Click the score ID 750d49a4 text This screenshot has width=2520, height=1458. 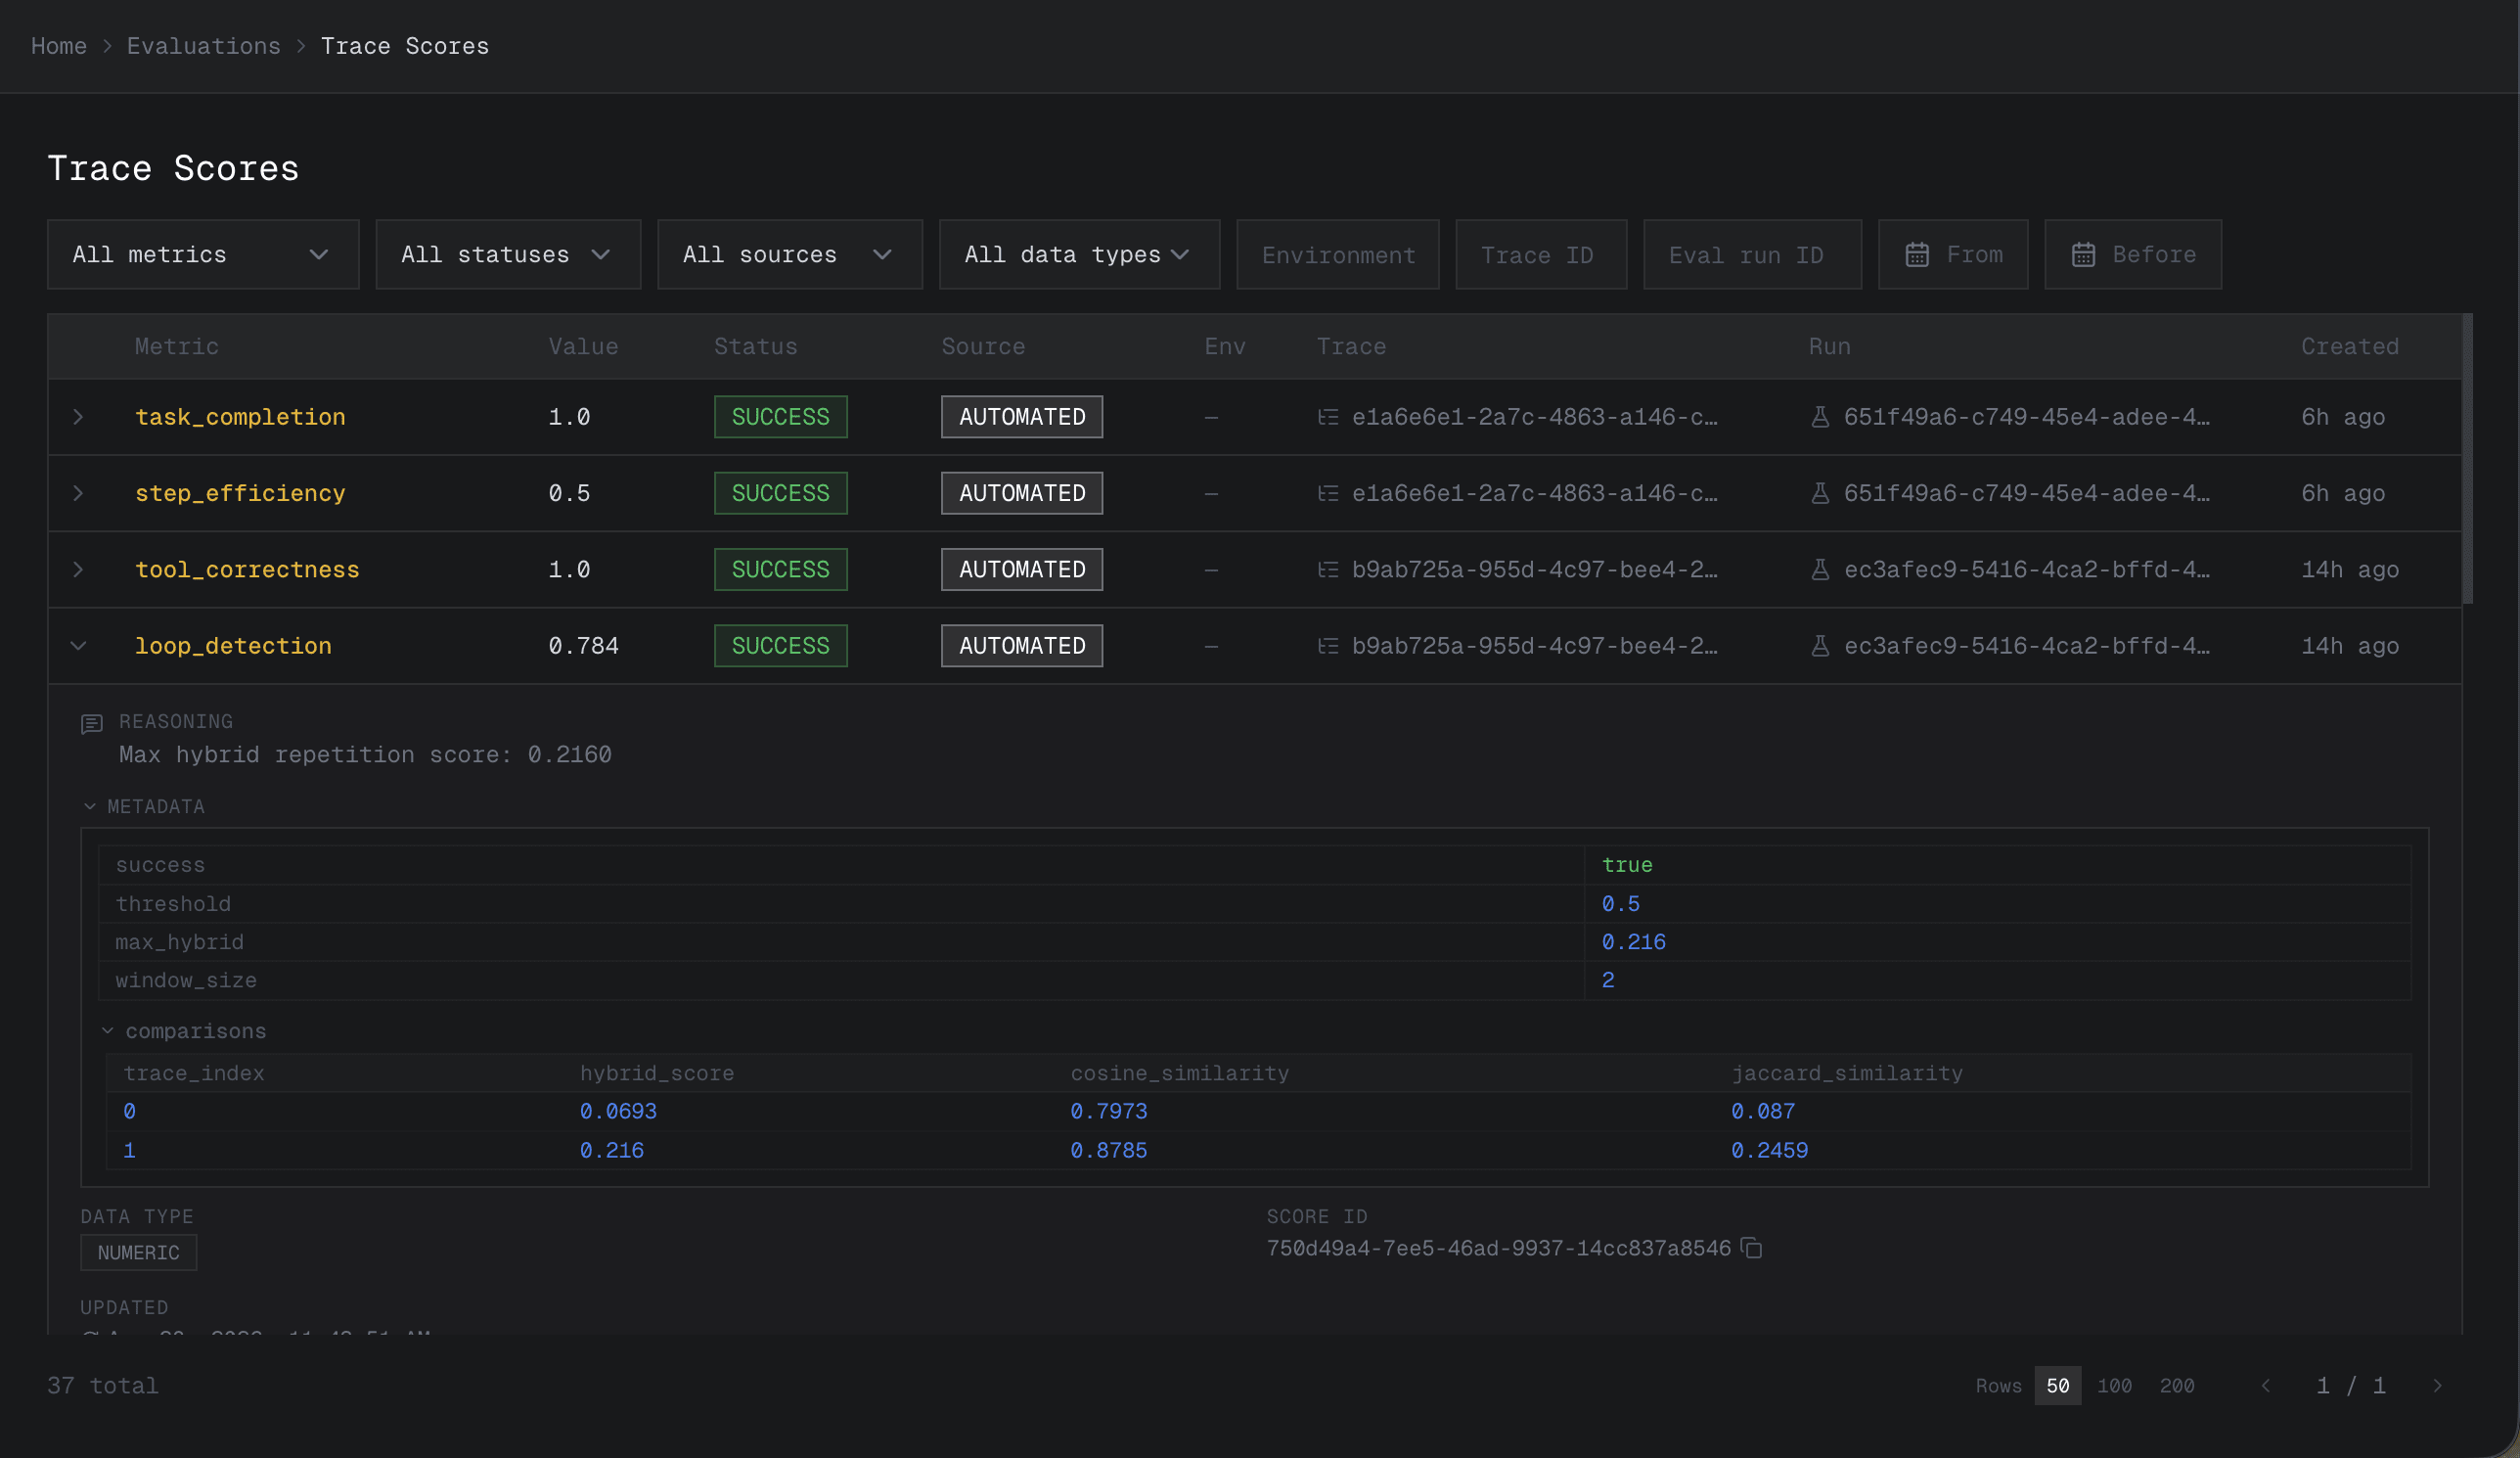[x=1498, y=1248]
